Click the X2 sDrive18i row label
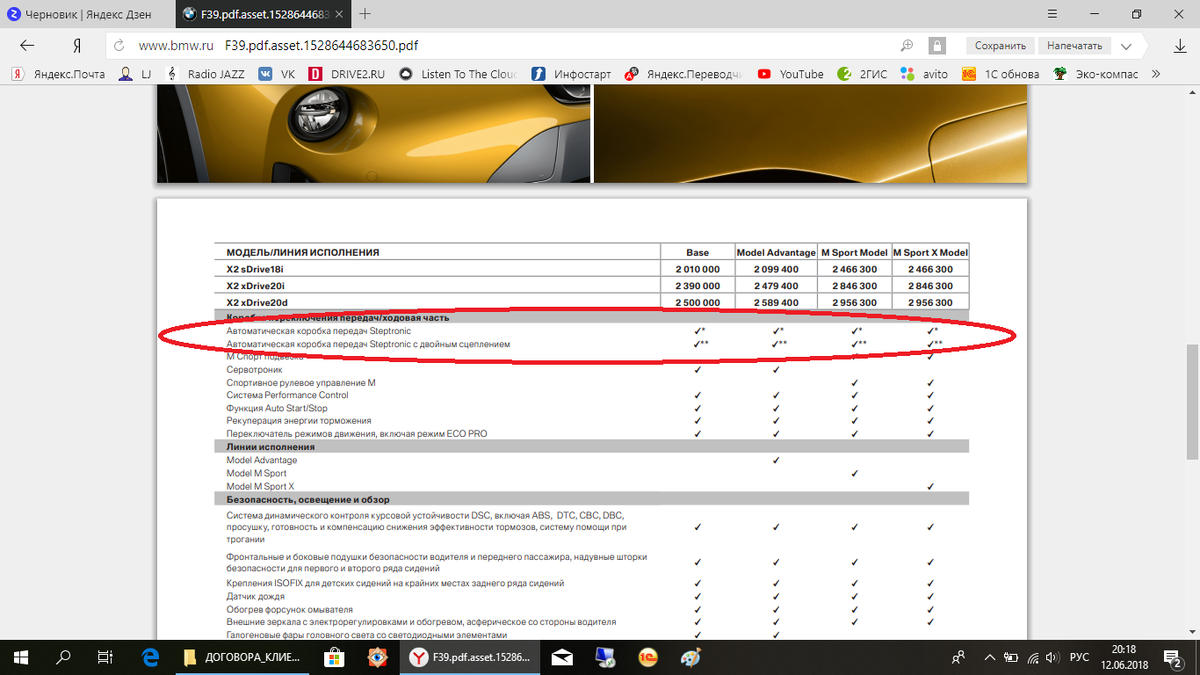 coord(257,269)
